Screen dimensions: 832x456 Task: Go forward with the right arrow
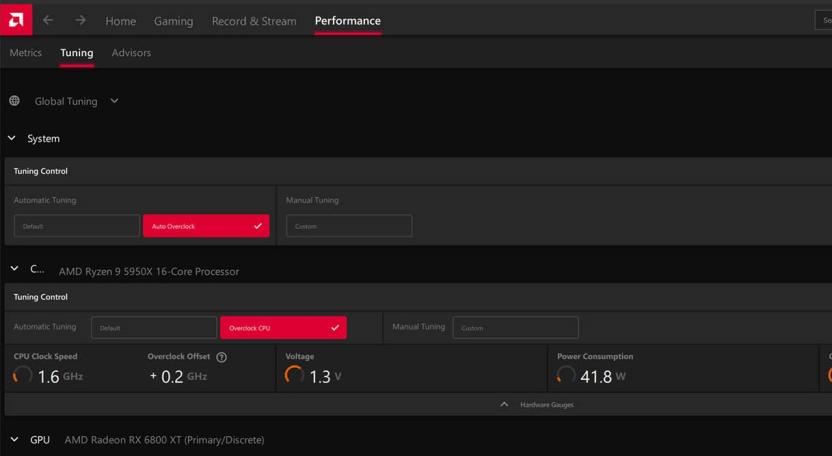pos(80,20)
